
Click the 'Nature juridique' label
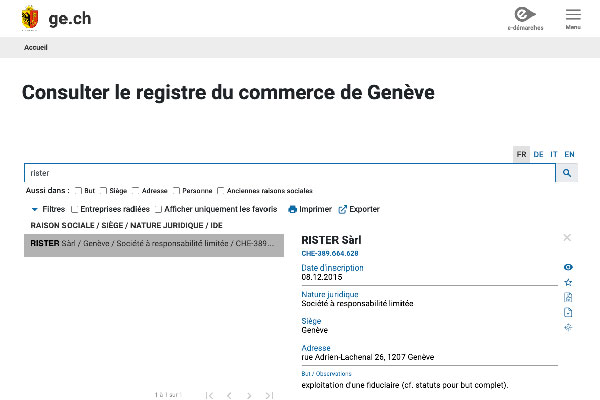coord(330,294)
